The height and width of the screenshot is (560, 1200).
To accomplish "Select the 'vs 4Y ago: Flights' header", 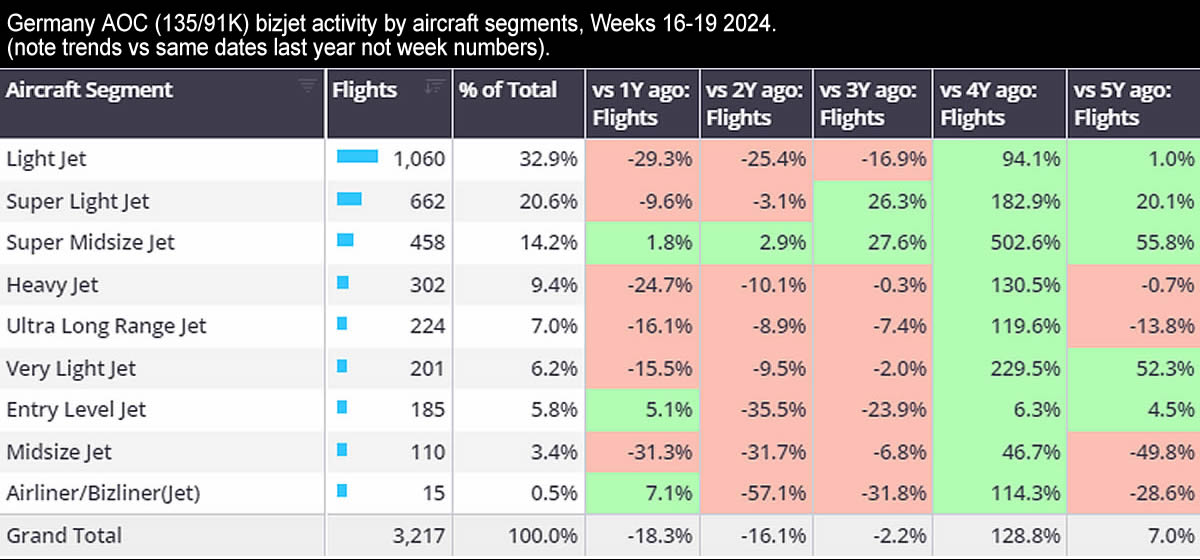I will 988,103.
